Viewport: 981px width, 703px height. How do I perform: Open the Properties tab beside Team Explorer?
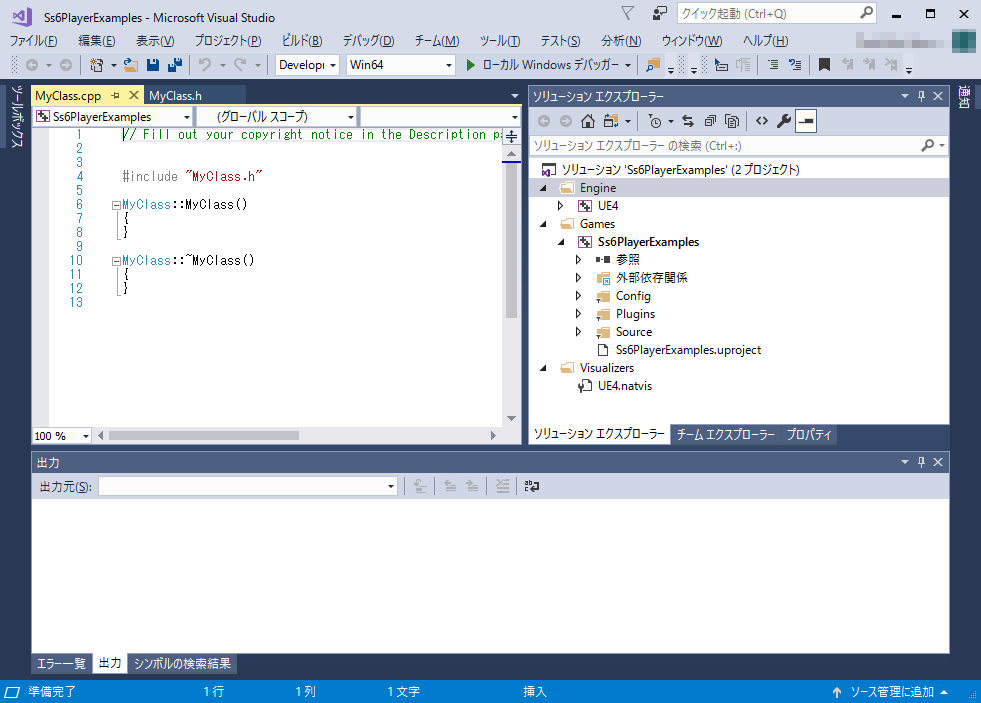coord(808,434)
